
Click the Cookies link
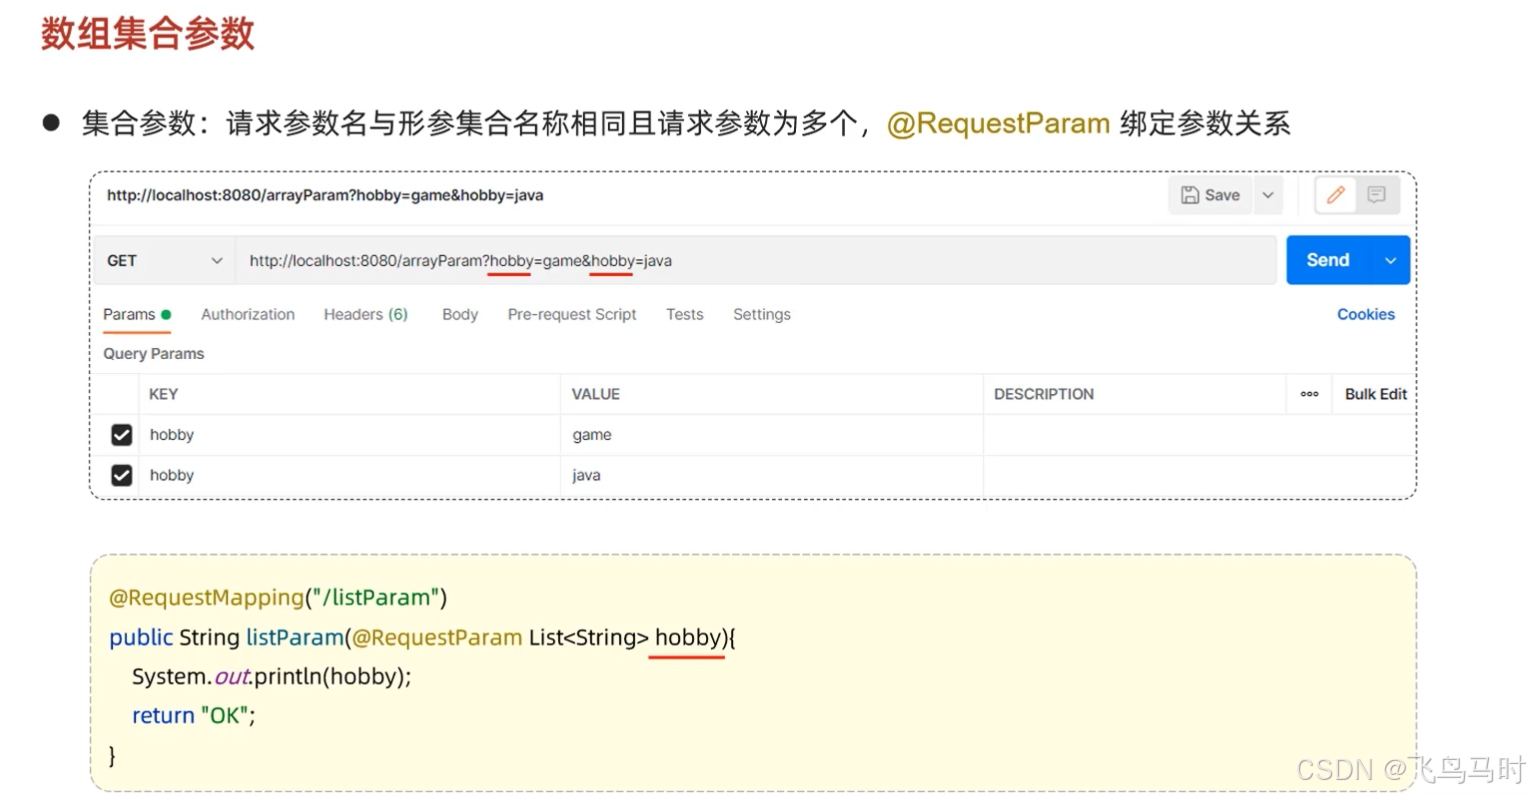1366,314
